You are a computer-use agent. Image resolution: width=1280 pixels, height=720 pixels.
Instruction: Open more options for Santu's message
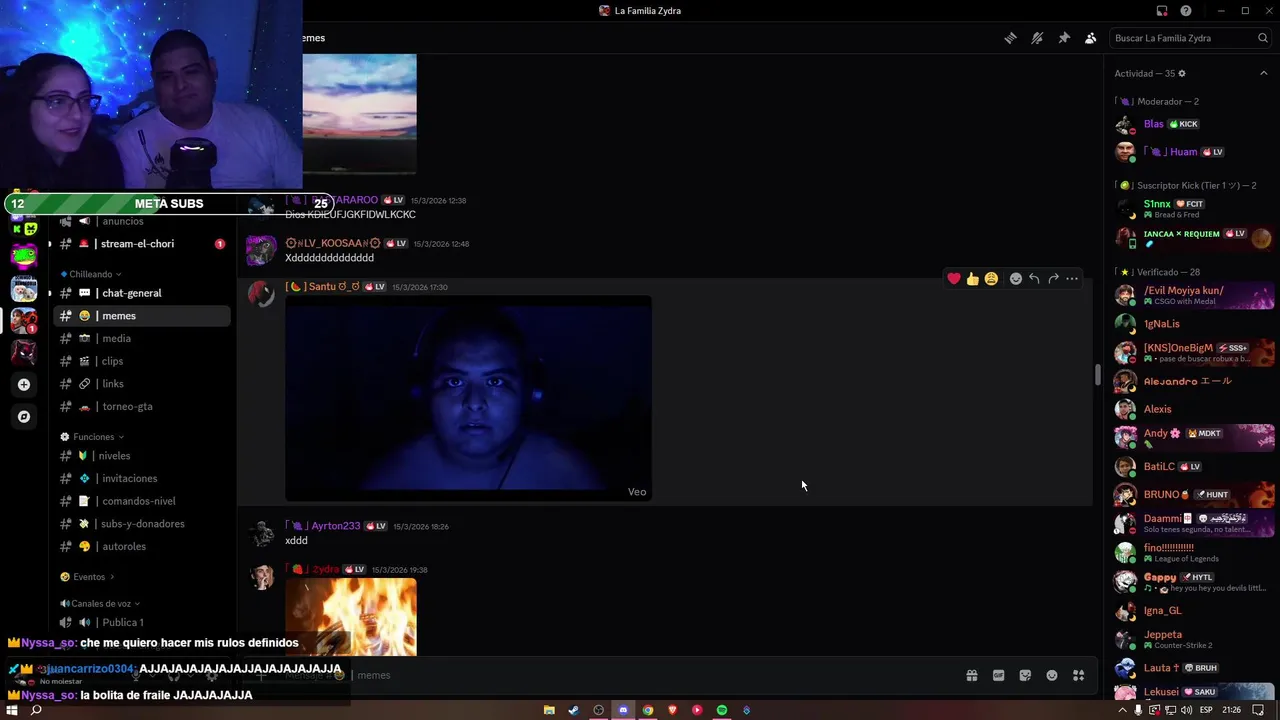[x=1072, y=279]
